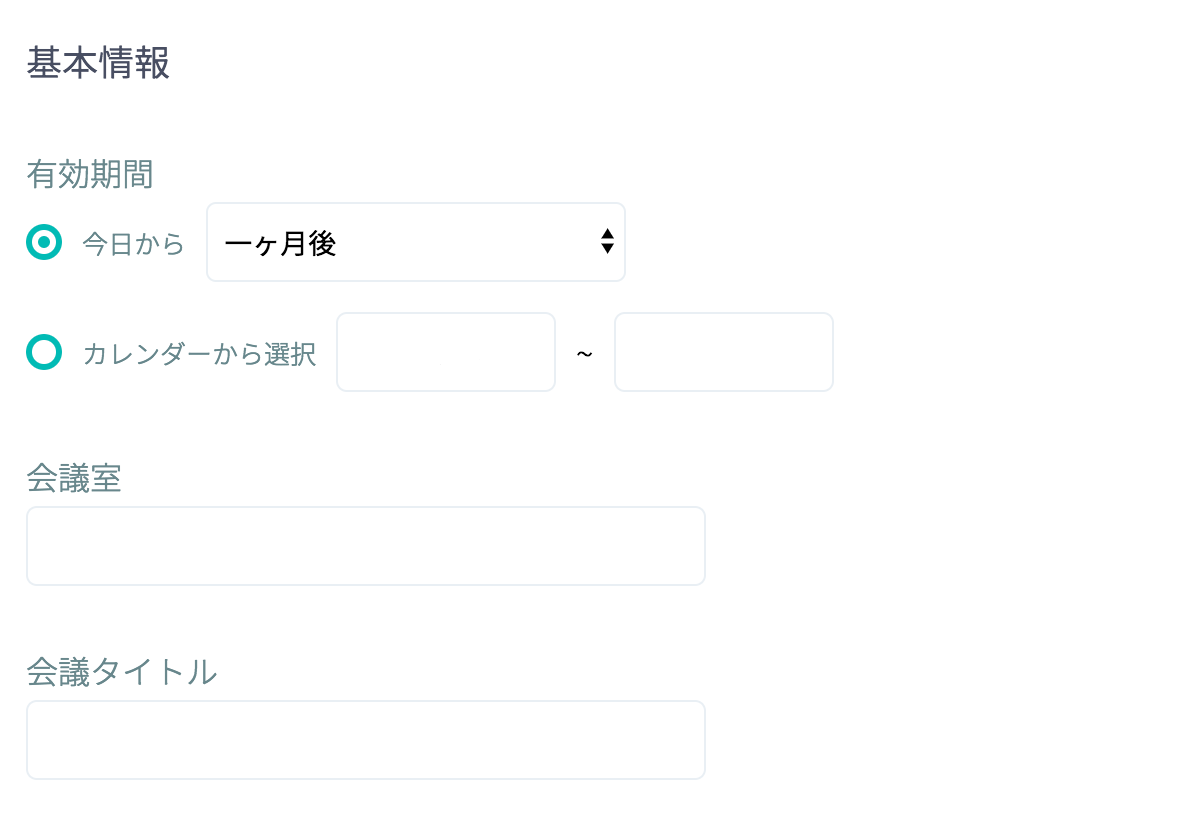Click the filled teal radio dot
The height and width of the screenshot is (818, 1178).
44,242
